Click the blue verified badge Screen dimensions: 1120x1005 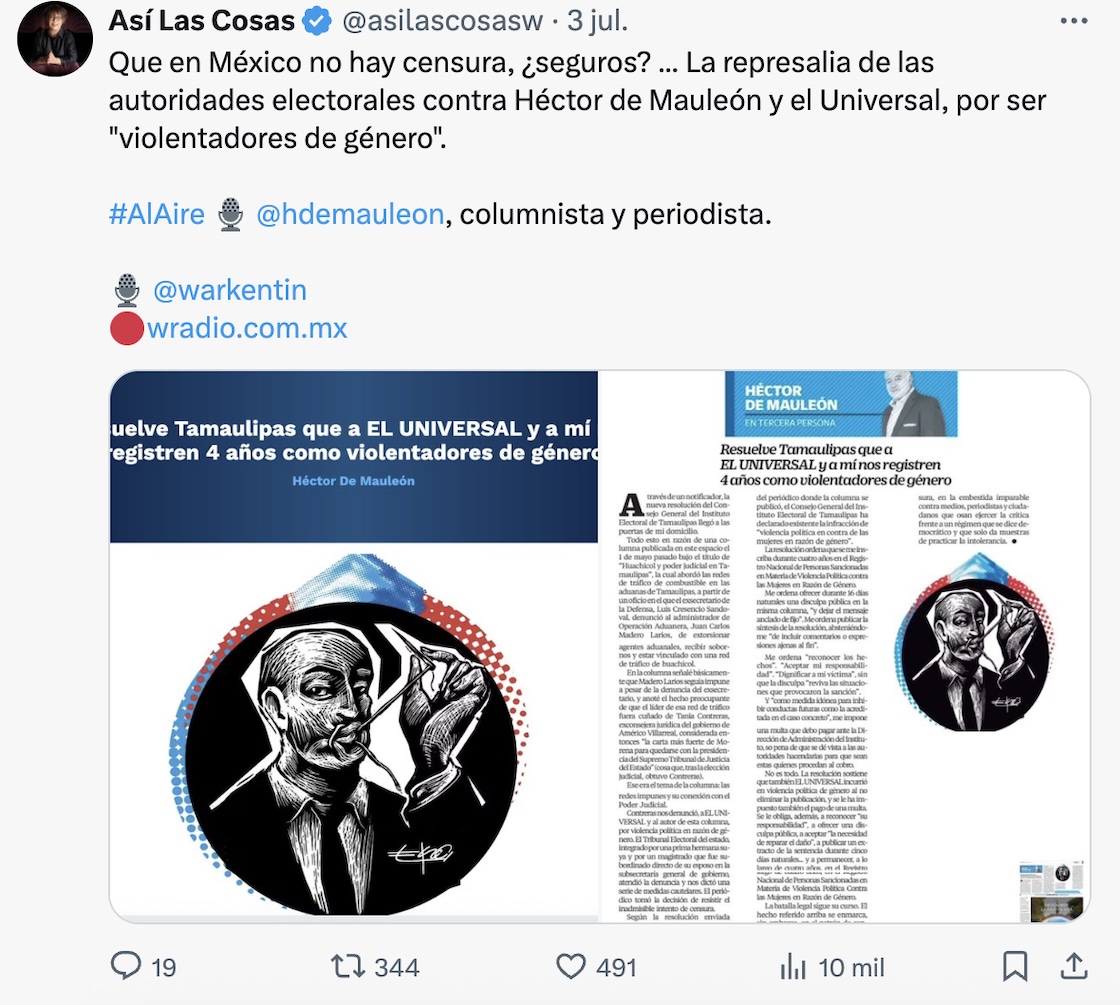[x=317, y=22]
